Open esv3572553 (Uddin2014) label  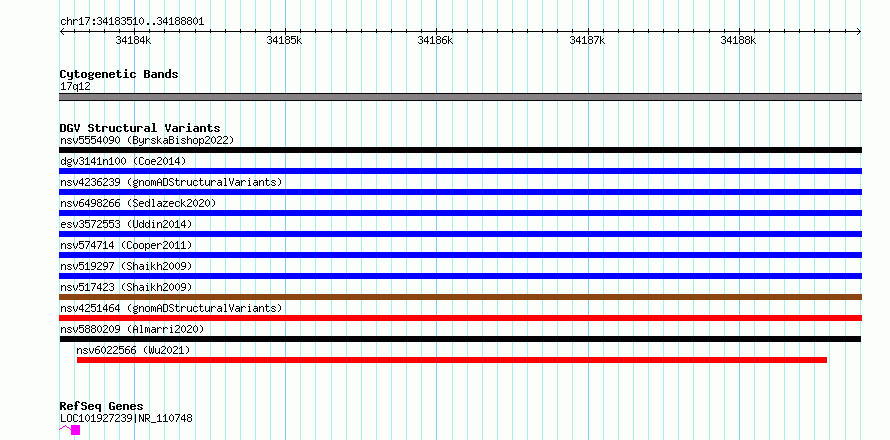pos(126,224)
